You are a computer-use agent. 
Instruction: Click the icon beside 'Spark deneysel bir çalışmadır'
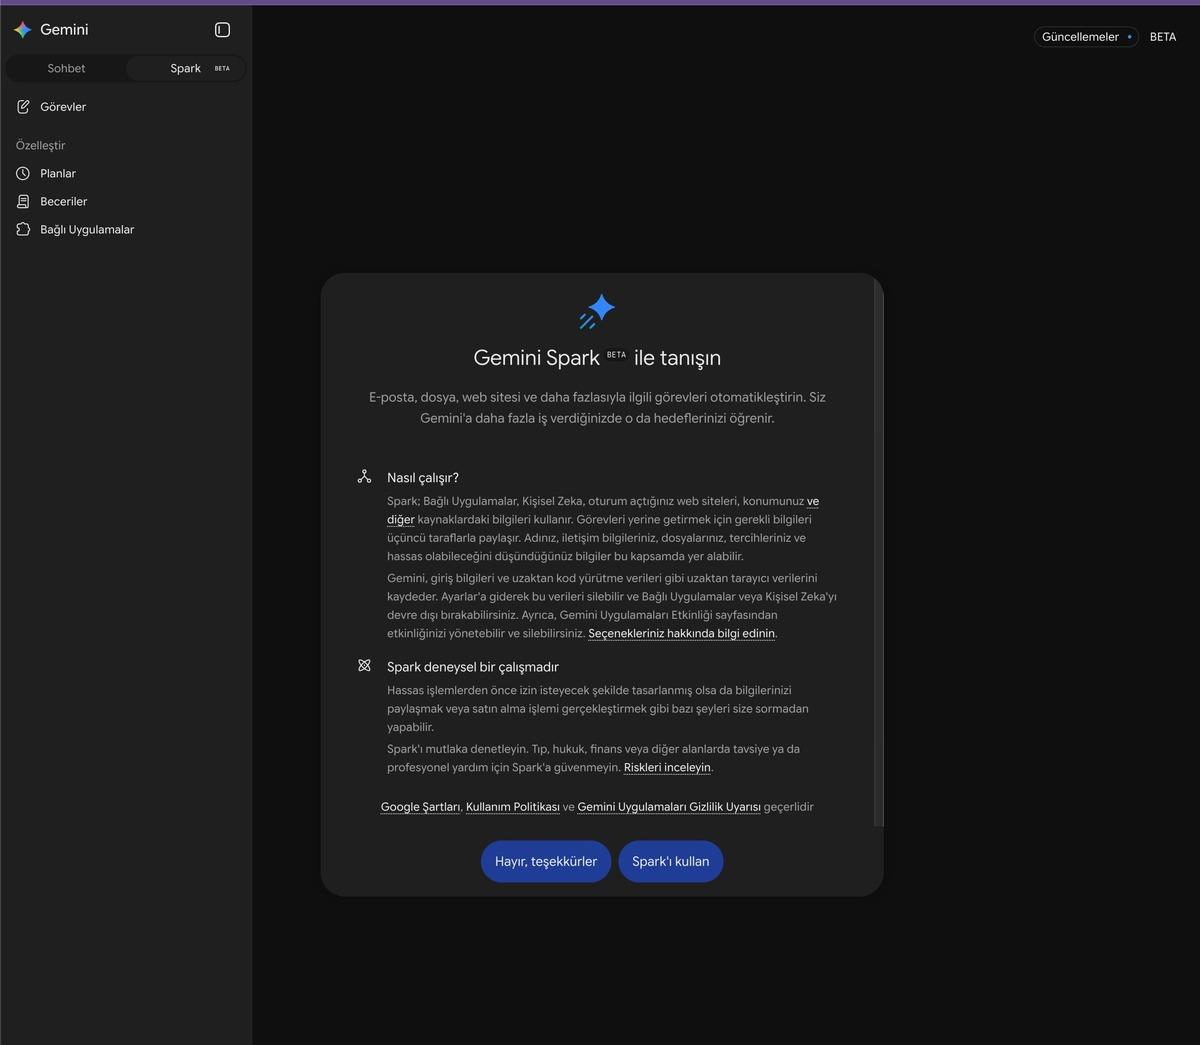364,666
